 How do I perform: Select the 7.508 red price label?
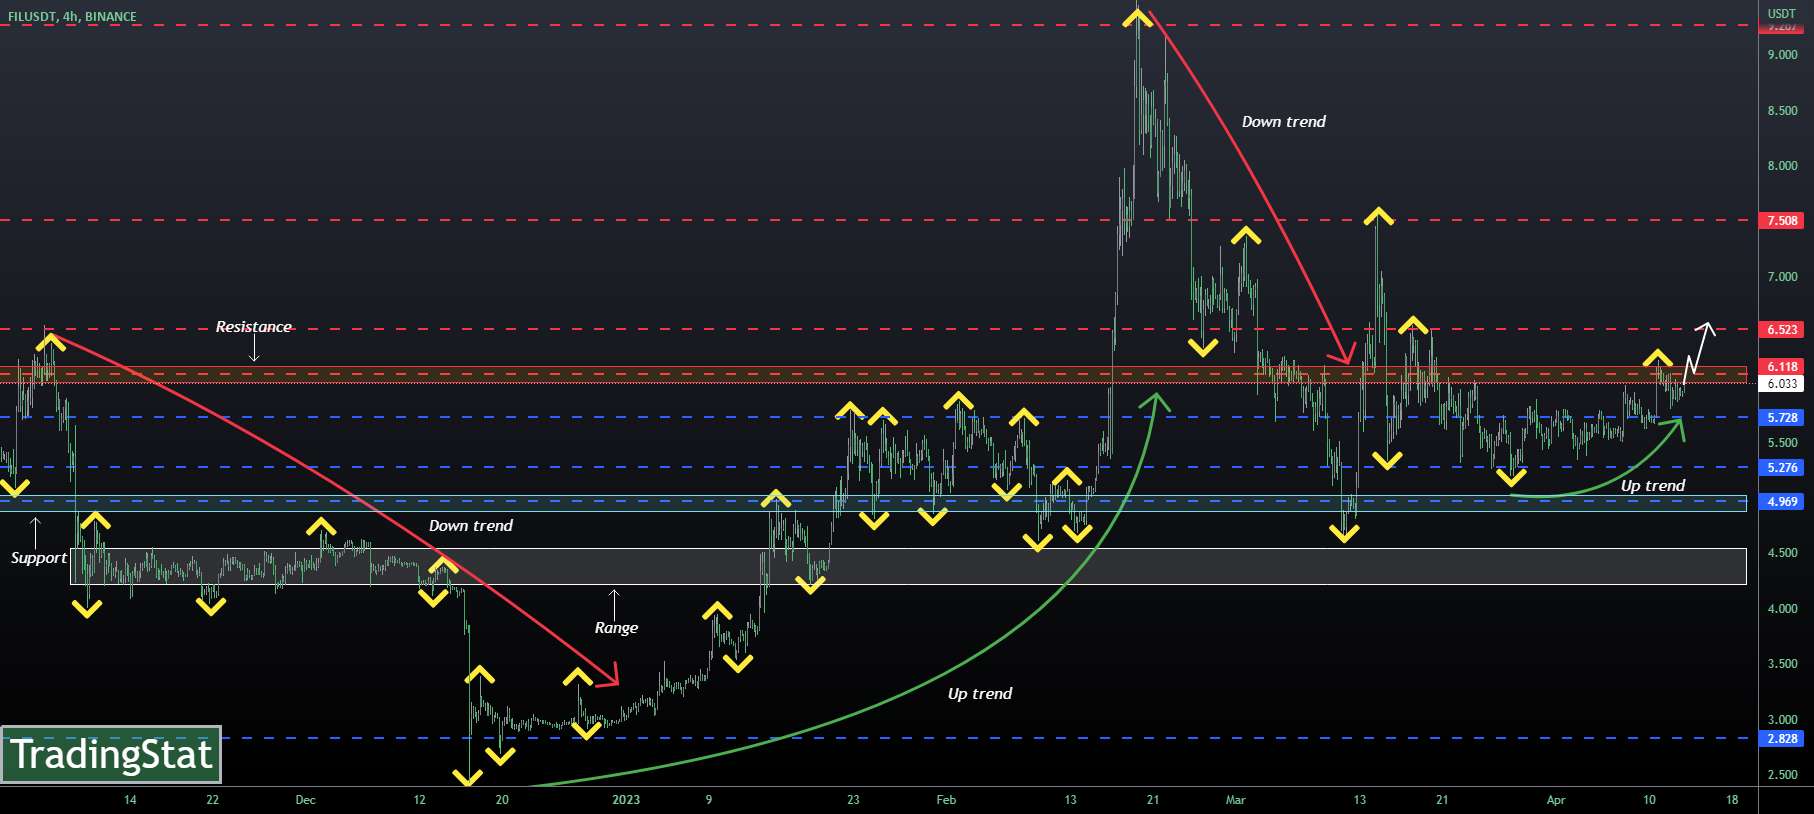pos(1781,220)
